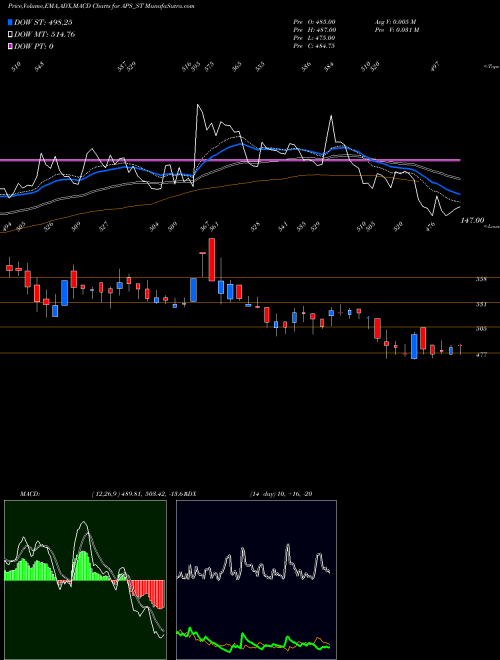Click the Avg V: 0.005 M value
Viewport: 500px width, 660px height.
(395, 22)
